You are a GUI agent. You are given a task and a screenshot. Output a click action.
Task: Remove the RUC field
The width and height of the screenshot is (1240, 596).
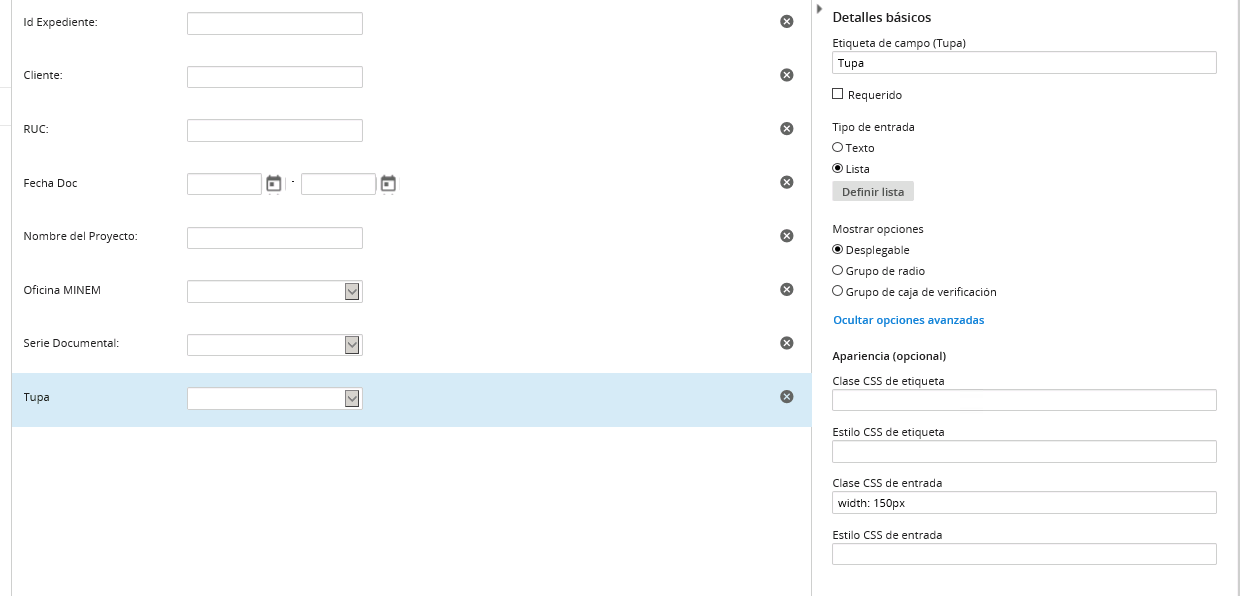pos(787,128)
